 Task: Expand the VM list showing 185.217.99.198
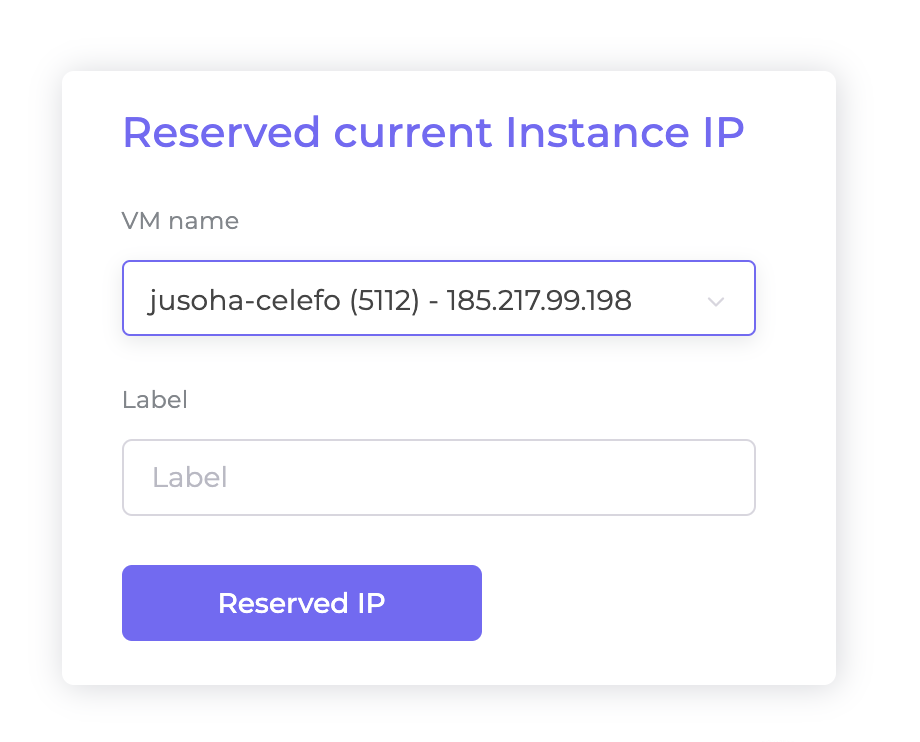point(438,298)
